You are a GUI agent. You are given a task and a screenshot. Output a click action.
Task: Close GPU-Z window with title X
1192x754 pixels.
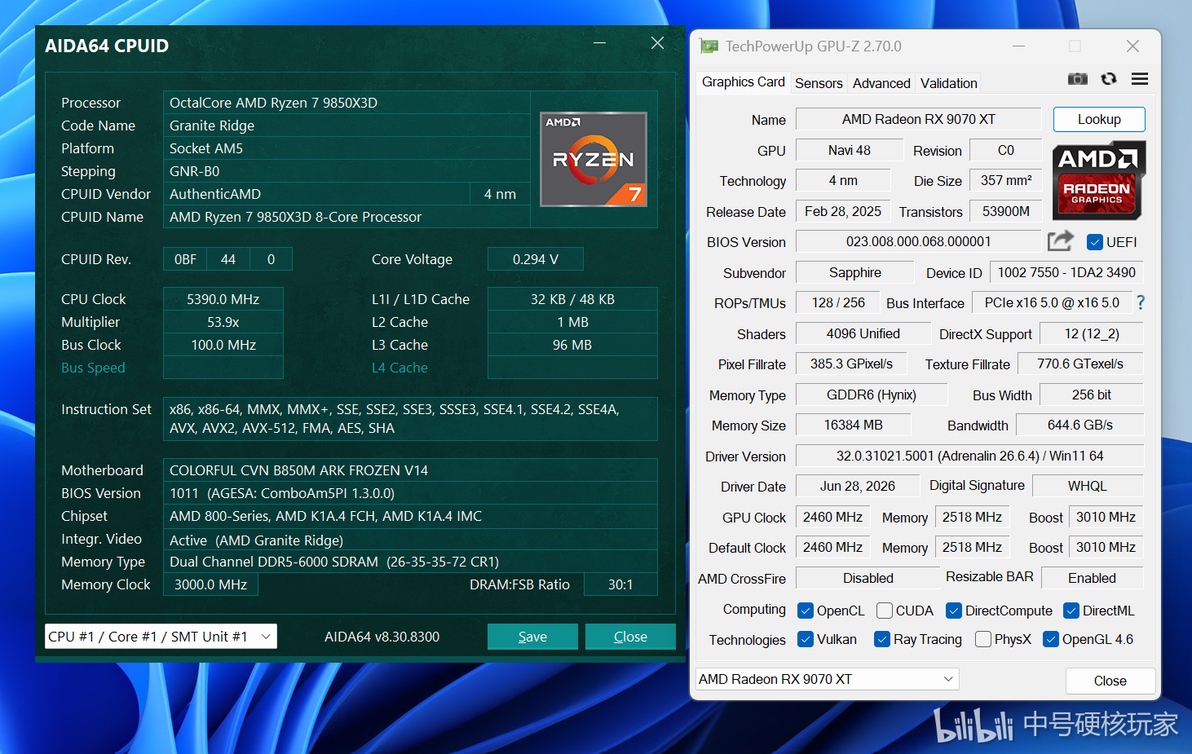click(1133, 46)
